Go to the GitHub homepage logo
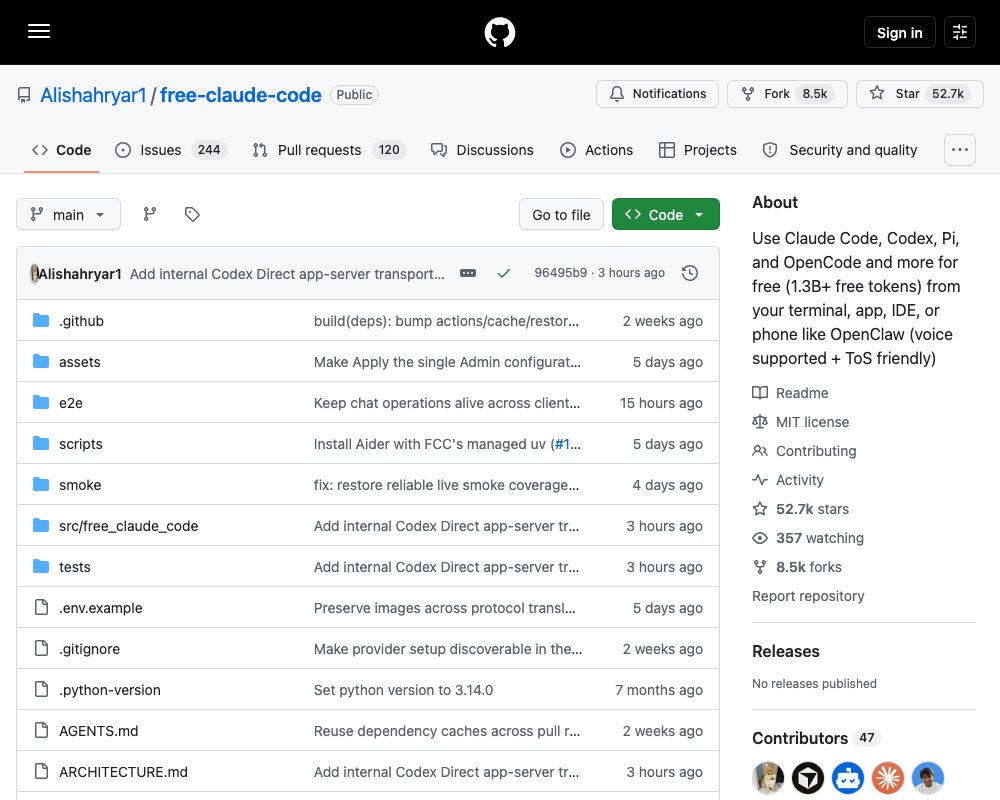The width and height of the screenshot is (1000, 800). click(499, 33)
